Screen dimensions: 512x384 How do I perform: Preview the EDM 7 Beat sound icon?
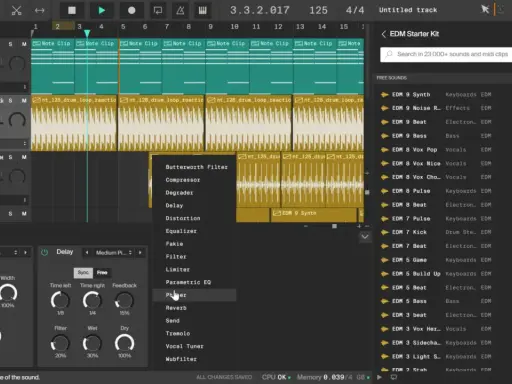click(x=385, y=246)
